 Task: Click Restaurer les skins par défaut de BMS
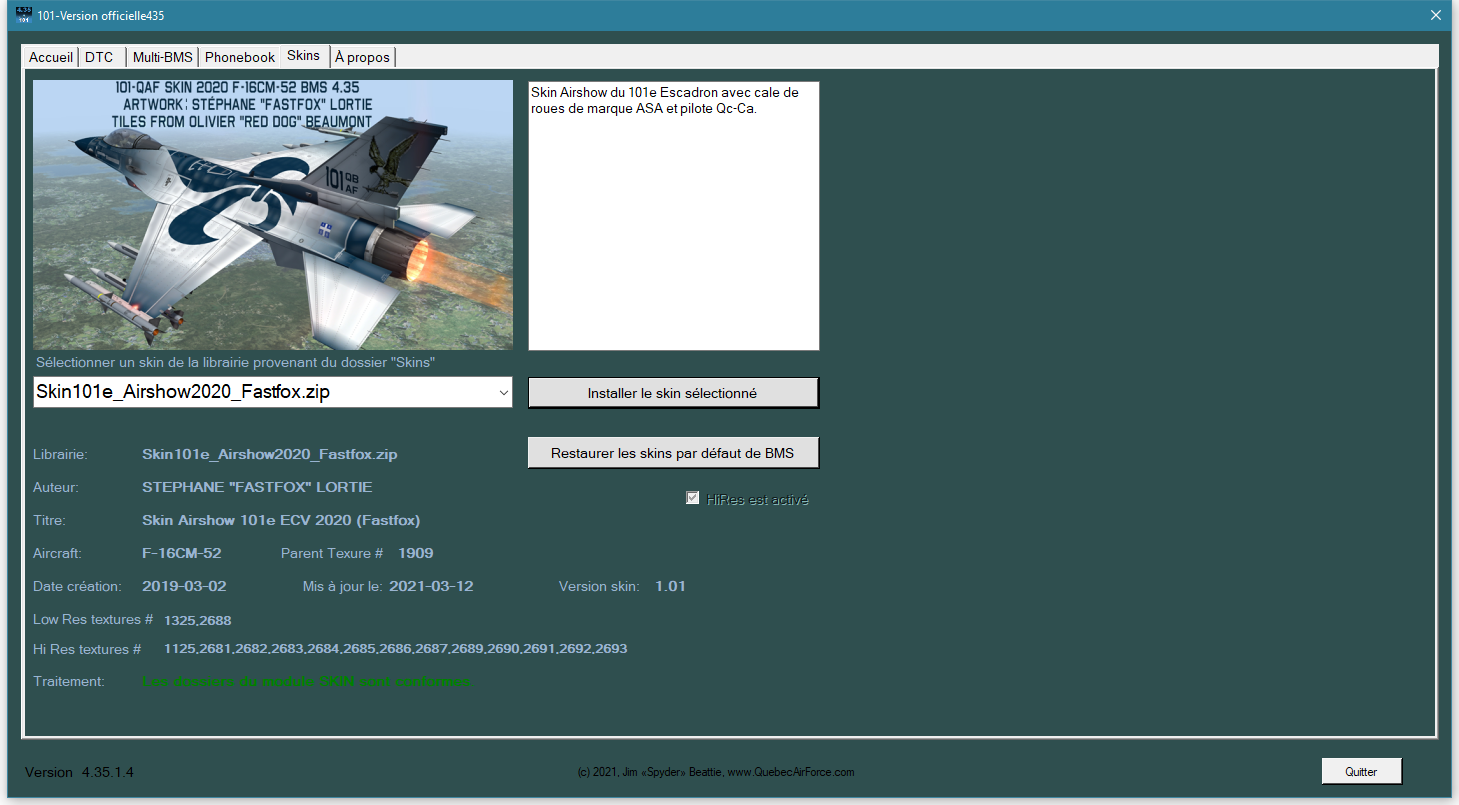(672, 453)
